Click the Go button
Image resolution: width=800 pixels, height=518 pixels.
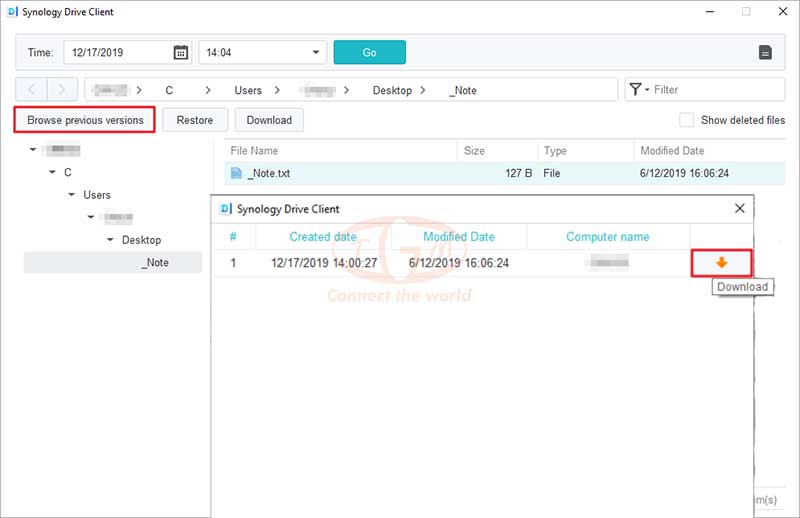(369, 52)
